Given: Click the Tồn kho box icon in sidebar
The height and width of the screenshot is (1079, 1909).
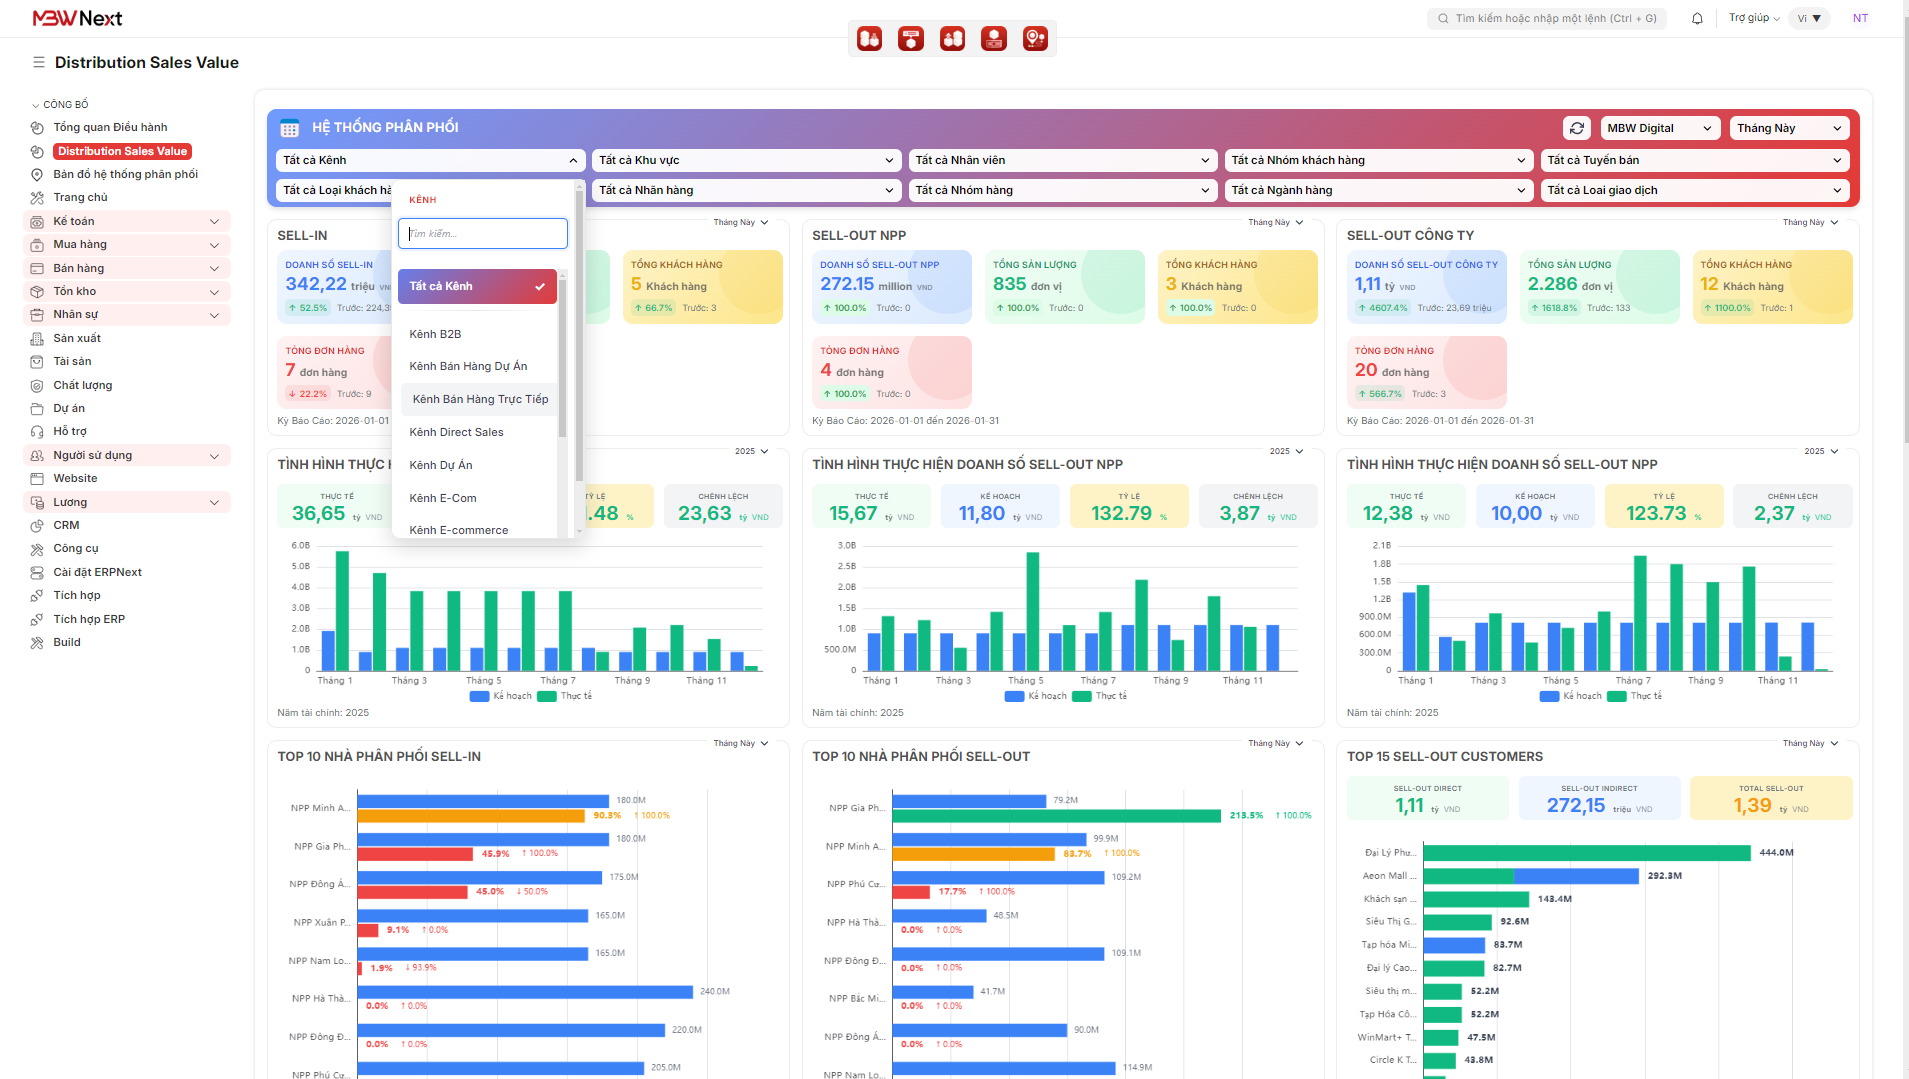Looking at the screenshot, I should tap(37, 292).
